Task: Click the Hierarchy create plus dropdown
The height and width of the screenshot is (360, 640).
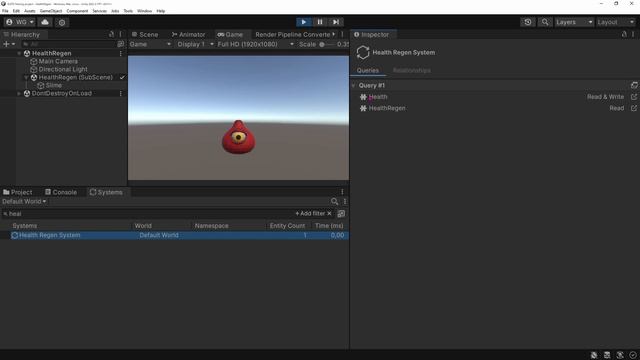Action: tap(9, 44)
